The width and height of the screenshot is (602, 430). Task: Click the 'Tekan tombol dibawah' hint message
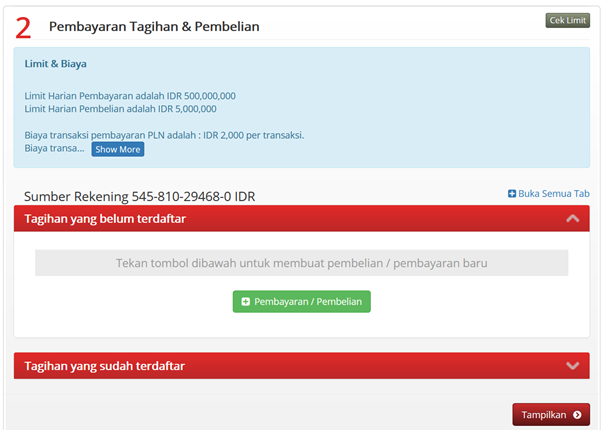click(x=302, y=263)
